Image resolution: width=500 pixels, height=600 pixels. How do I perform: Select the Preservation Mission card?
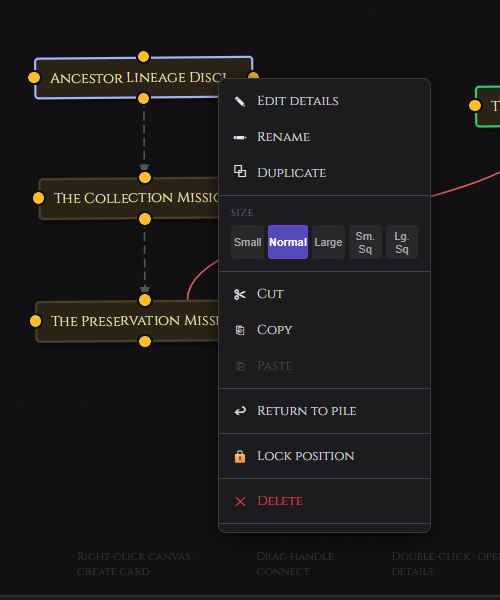point(127,321)
